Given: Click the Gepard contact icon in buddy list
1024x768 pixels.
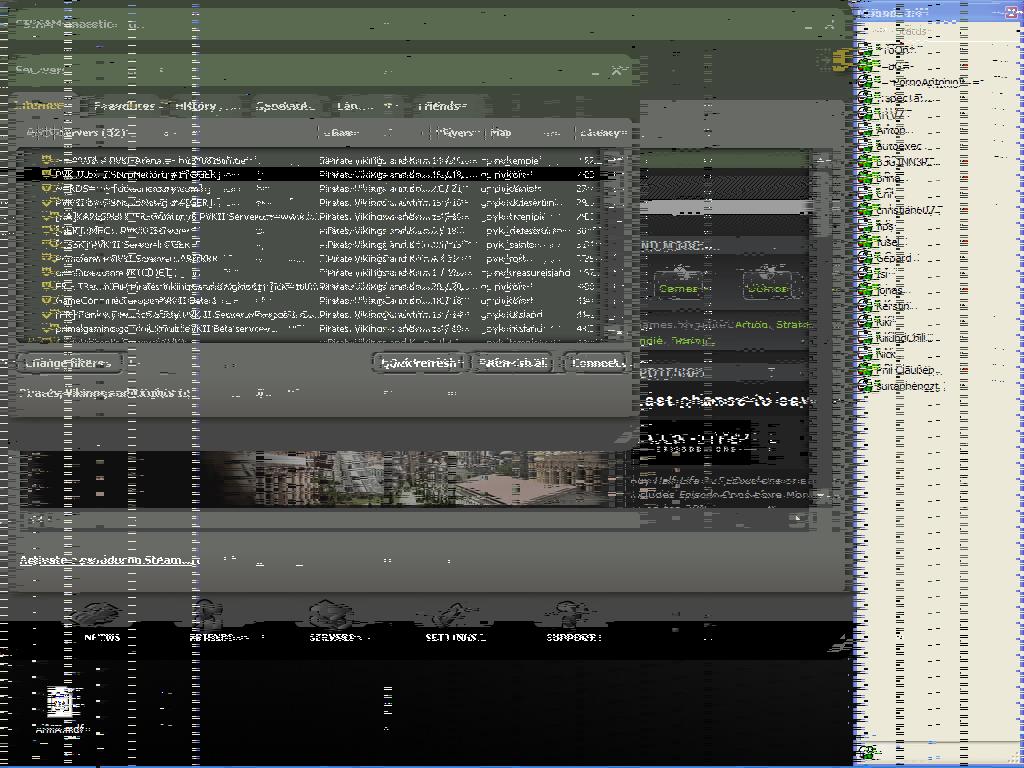Looking at the screenshot, I should coord(865,258).
